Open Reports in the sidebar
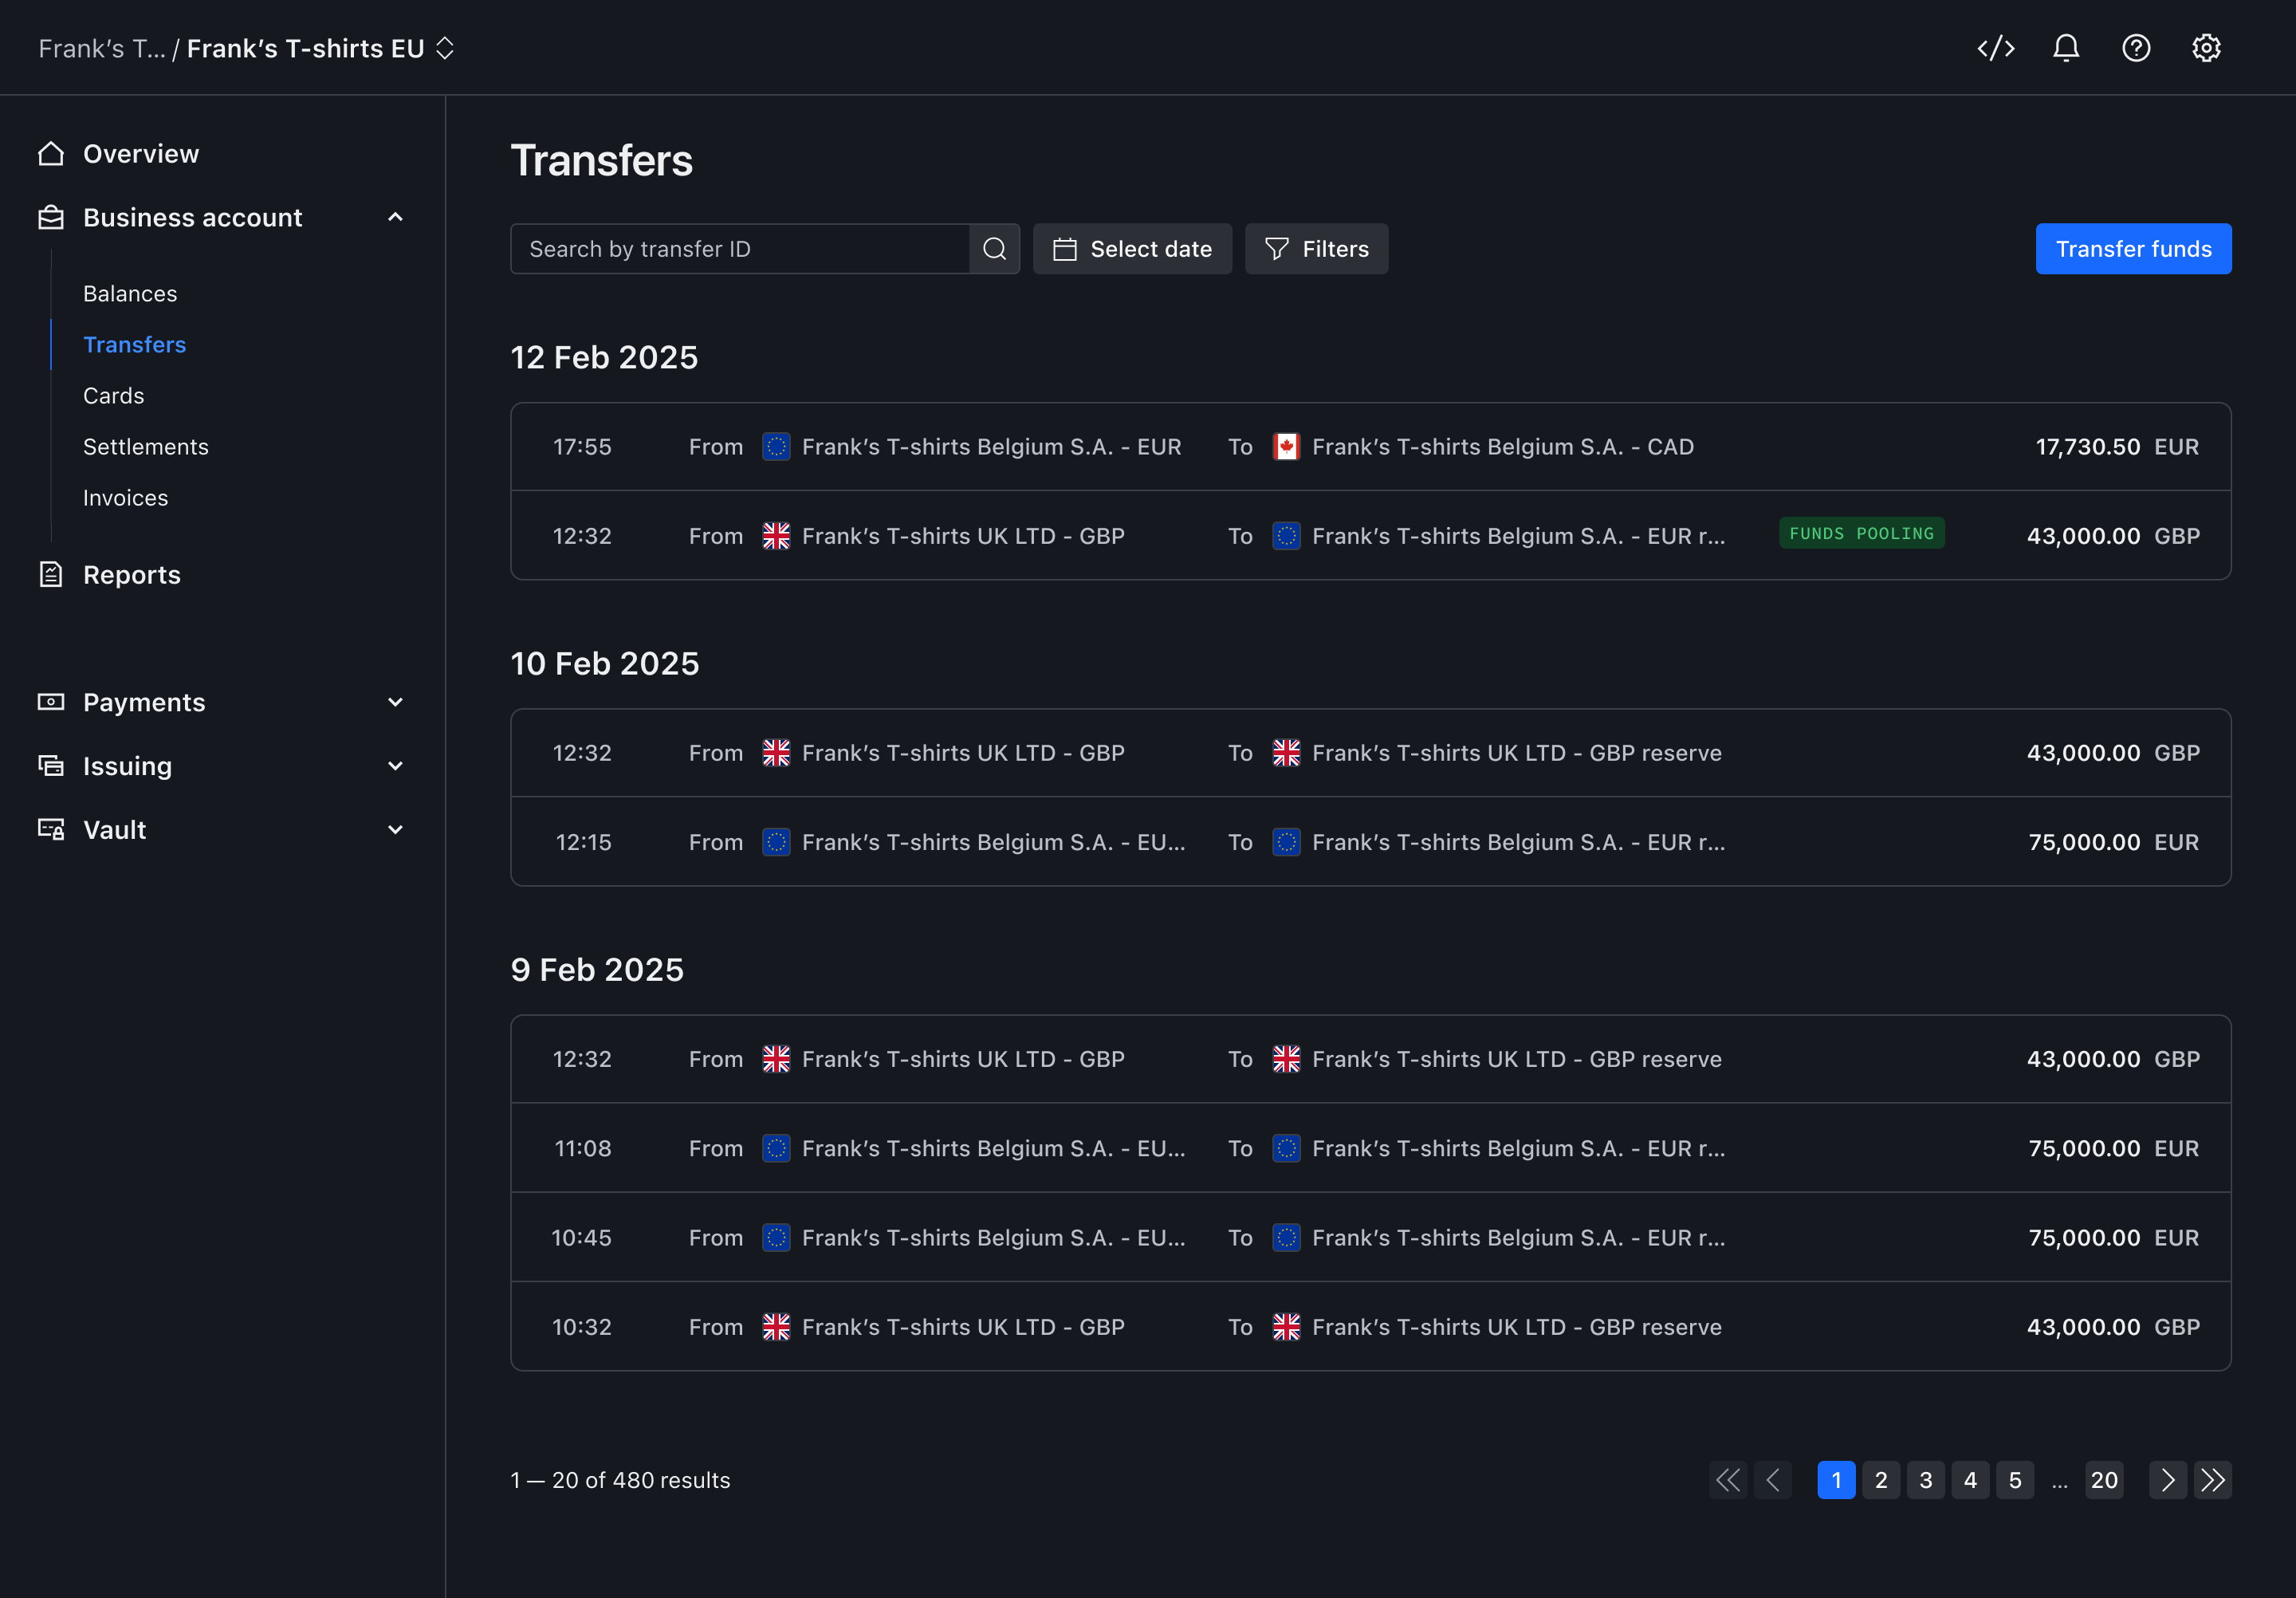 (132, 574)
